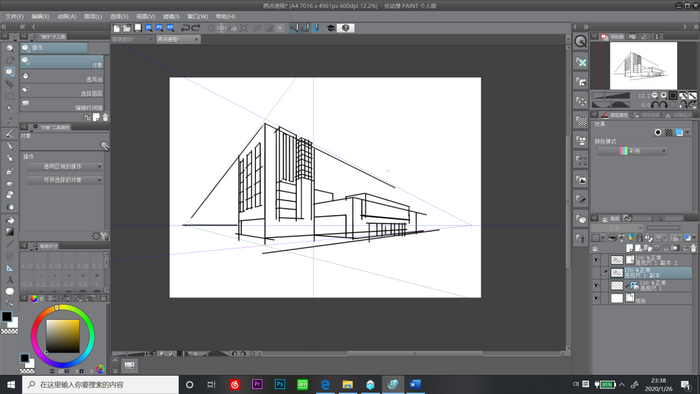Hide the paper 纸张 layer
The height and width of the screenshot is (394, 700).
coord(596,299)
